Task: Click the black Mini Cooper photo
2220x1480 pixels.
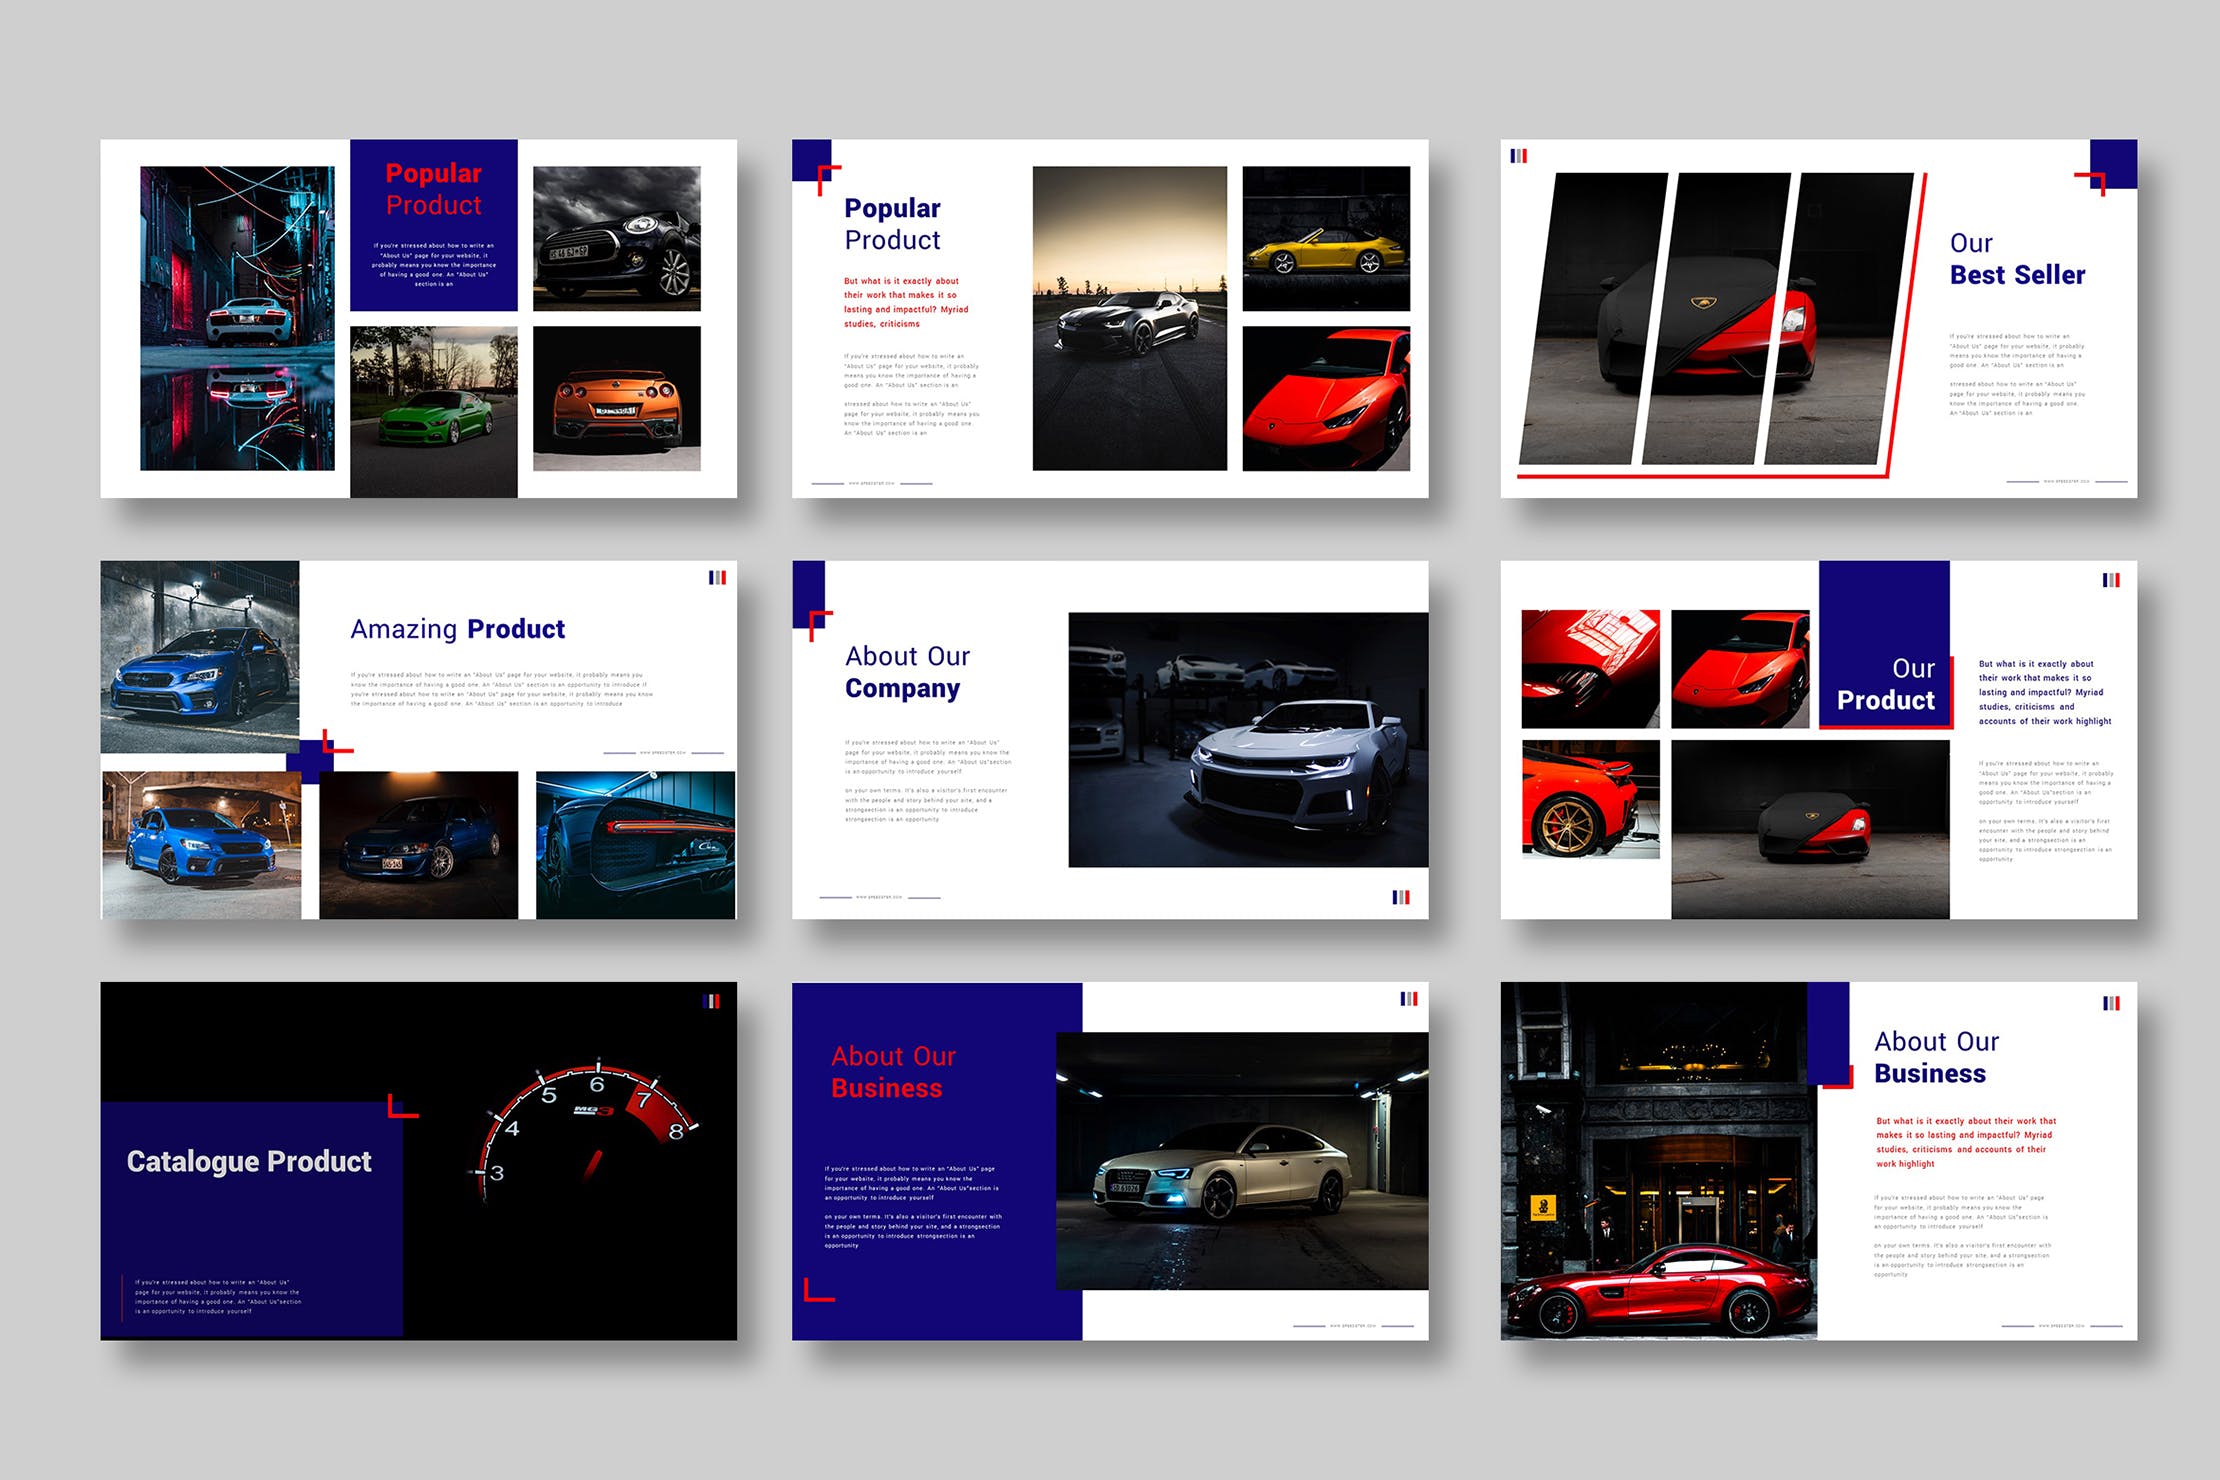Action: (616, 238)
